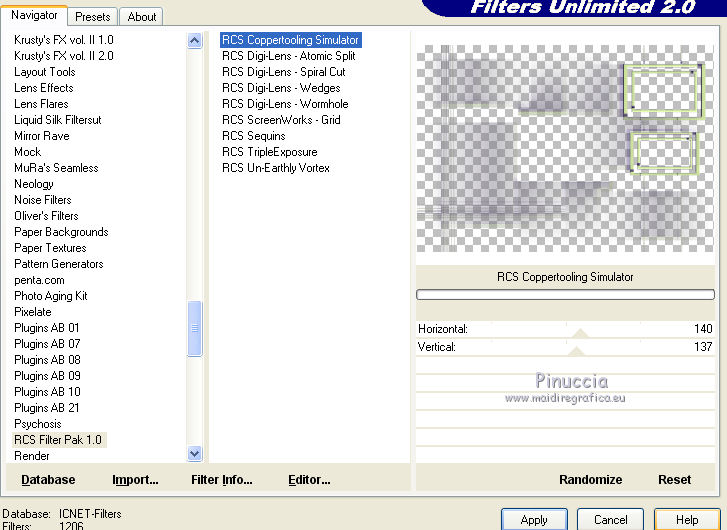This screenshot has height=530, width=727.
Task: Grab the category list scrollbar thumb
Action: click(x=195, y=328)
